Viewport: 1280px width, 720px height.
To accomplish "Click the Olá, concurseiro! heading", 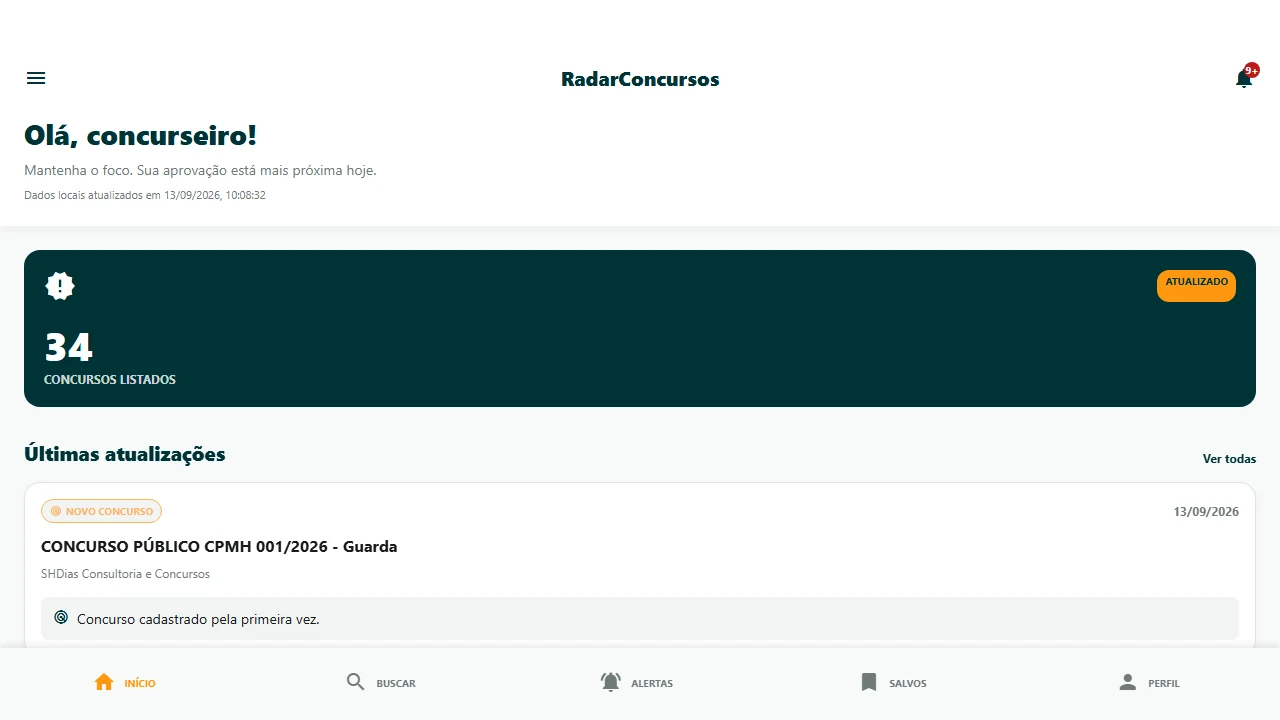I will click(141, 136).
